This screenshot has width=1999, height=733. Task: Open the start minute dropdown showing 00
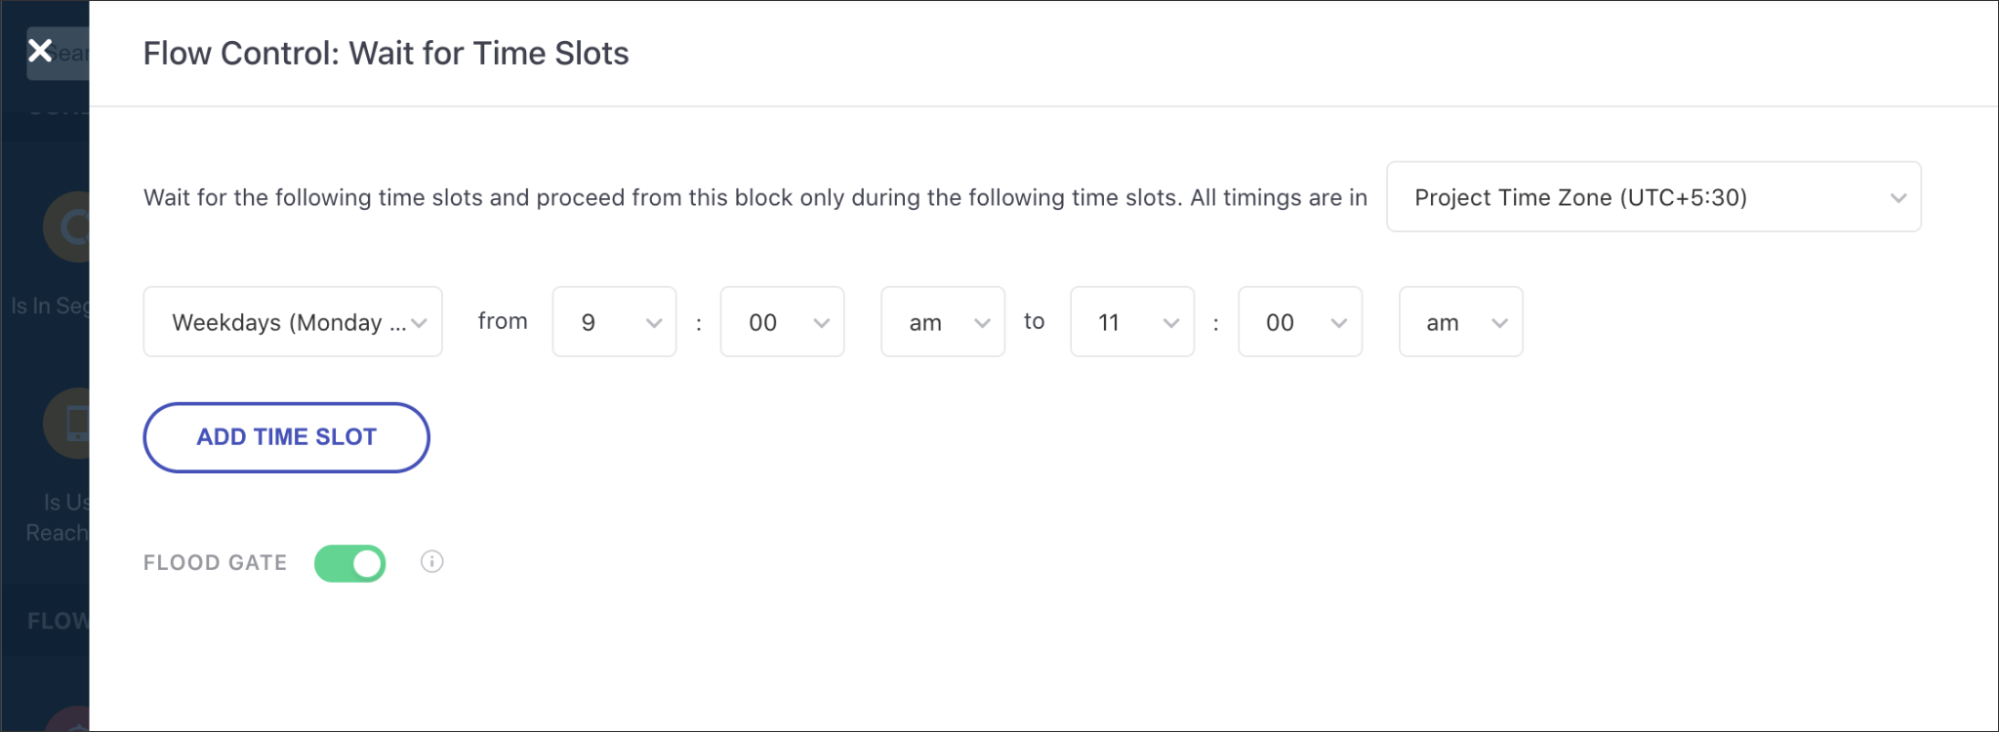pos(781,321)
